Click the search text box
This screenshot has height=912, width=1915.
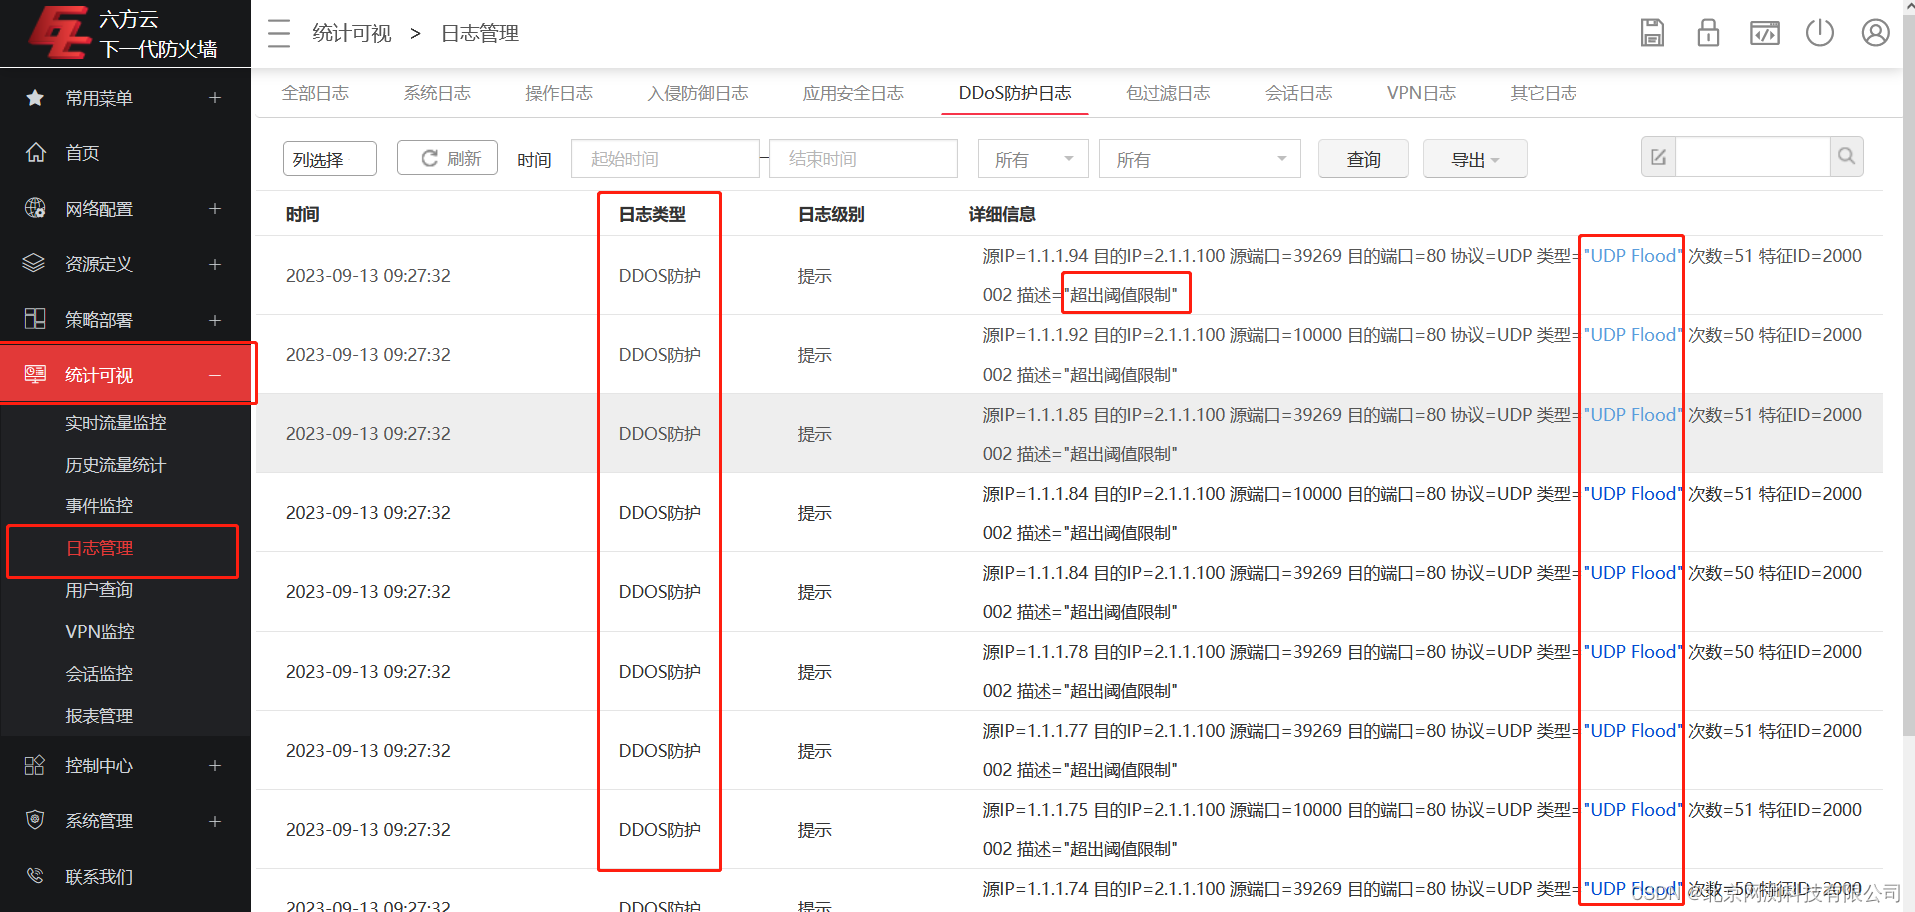click(x=1753, y=157)
